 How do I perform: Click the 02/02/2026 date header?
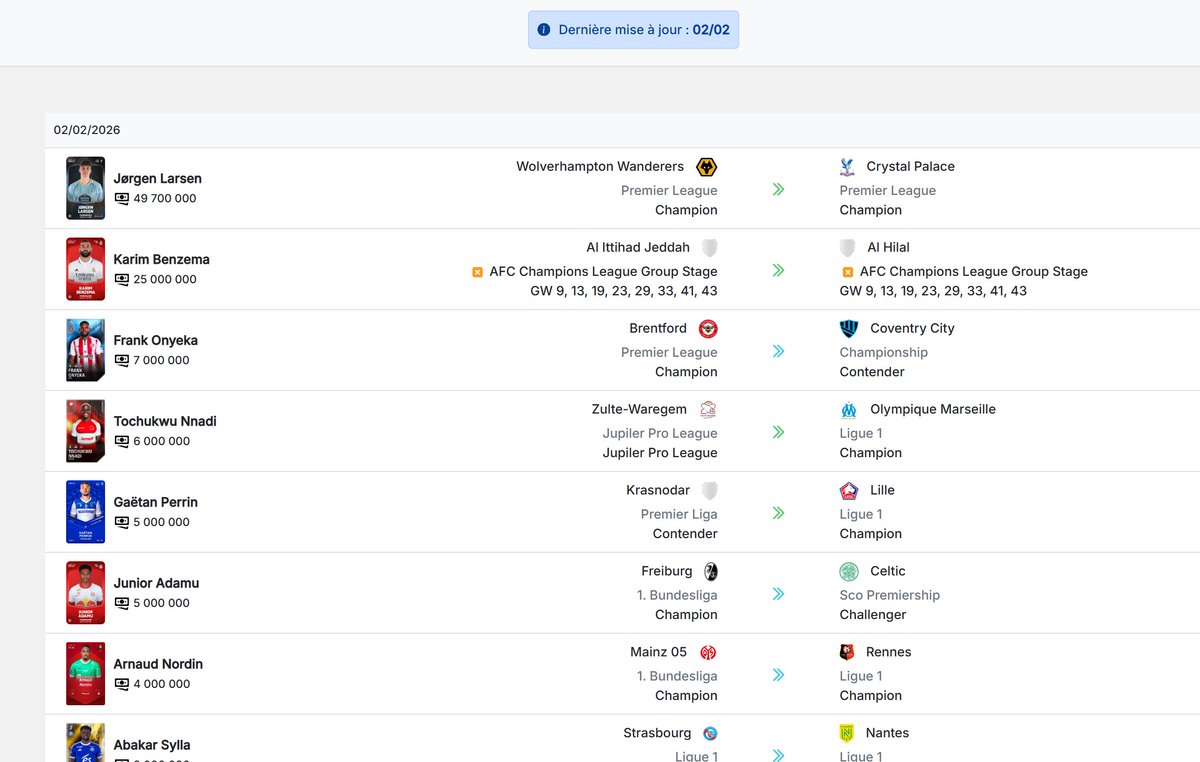87,130
